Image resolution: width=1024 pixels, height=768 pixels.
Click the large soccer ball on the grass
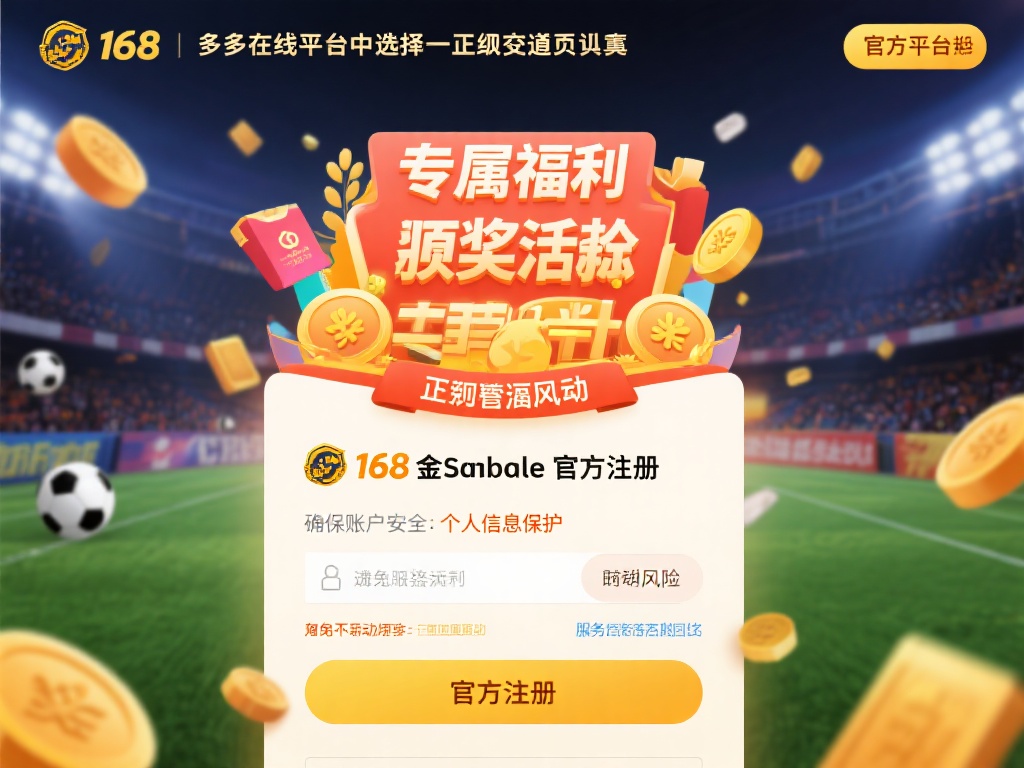(76, 500)
